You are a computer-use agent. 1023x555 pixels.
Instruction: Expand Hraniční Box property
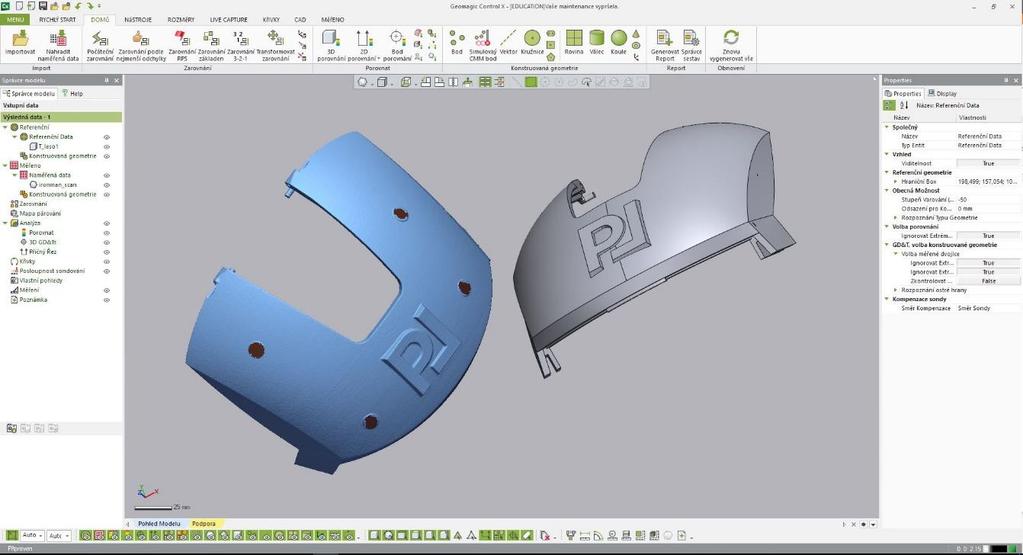point(895,181)
